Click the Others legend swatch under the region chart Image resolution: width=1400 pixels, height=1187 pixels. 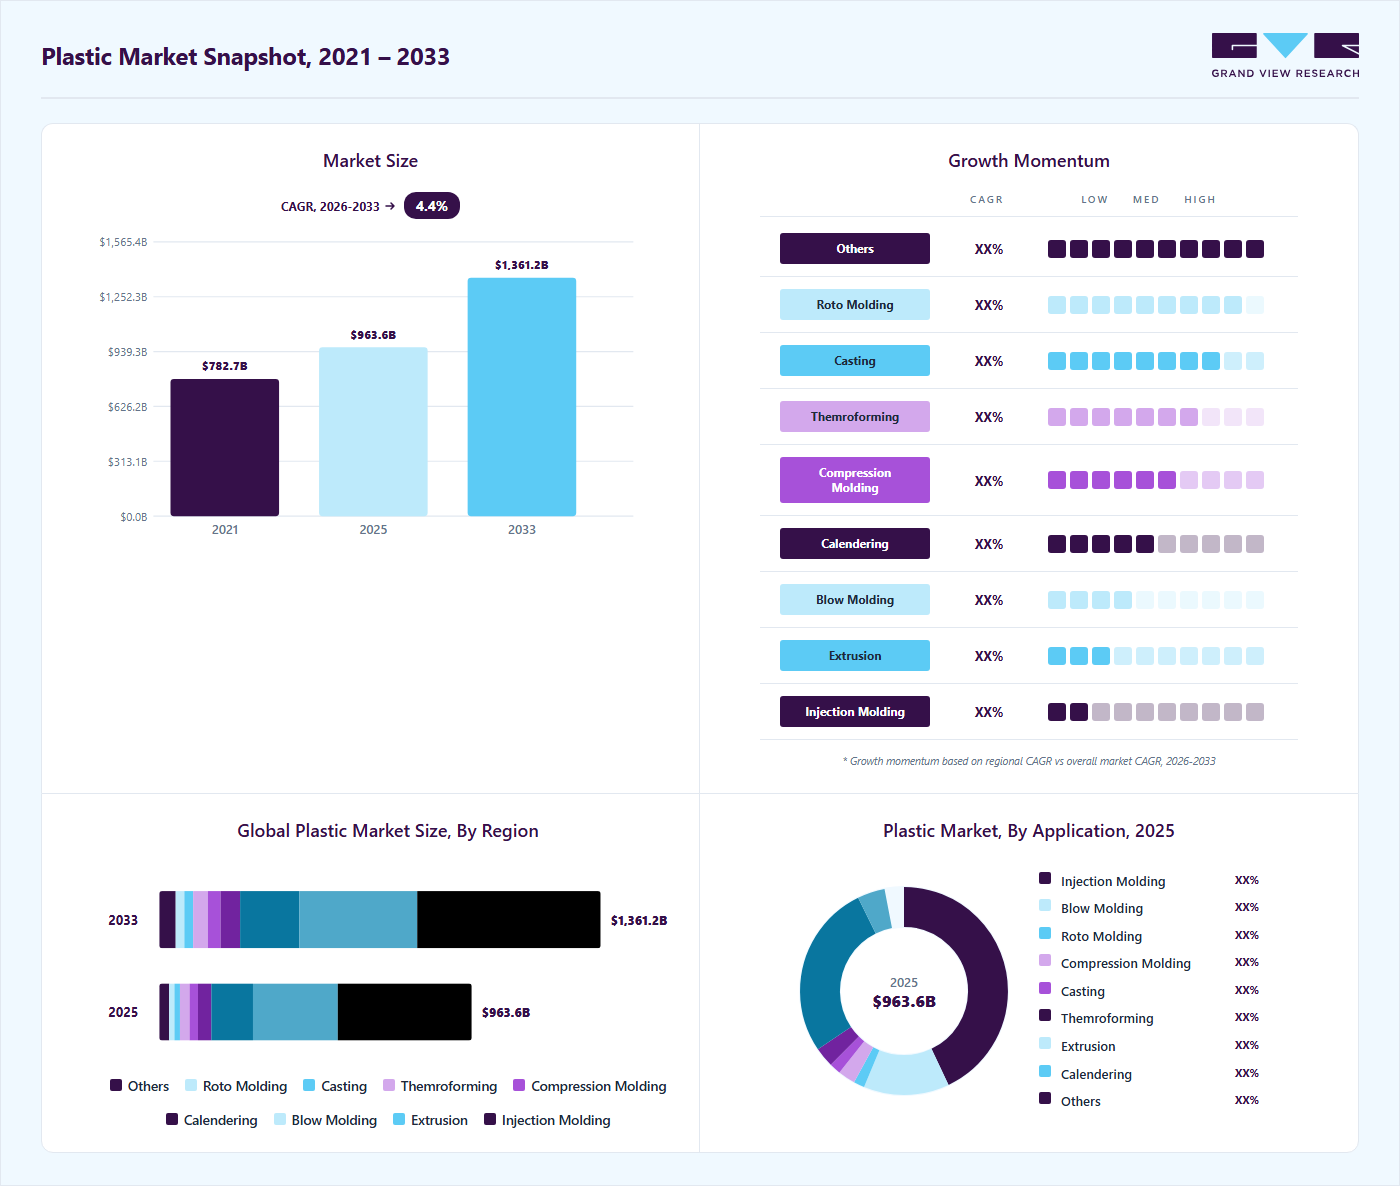coord(116,1085)
